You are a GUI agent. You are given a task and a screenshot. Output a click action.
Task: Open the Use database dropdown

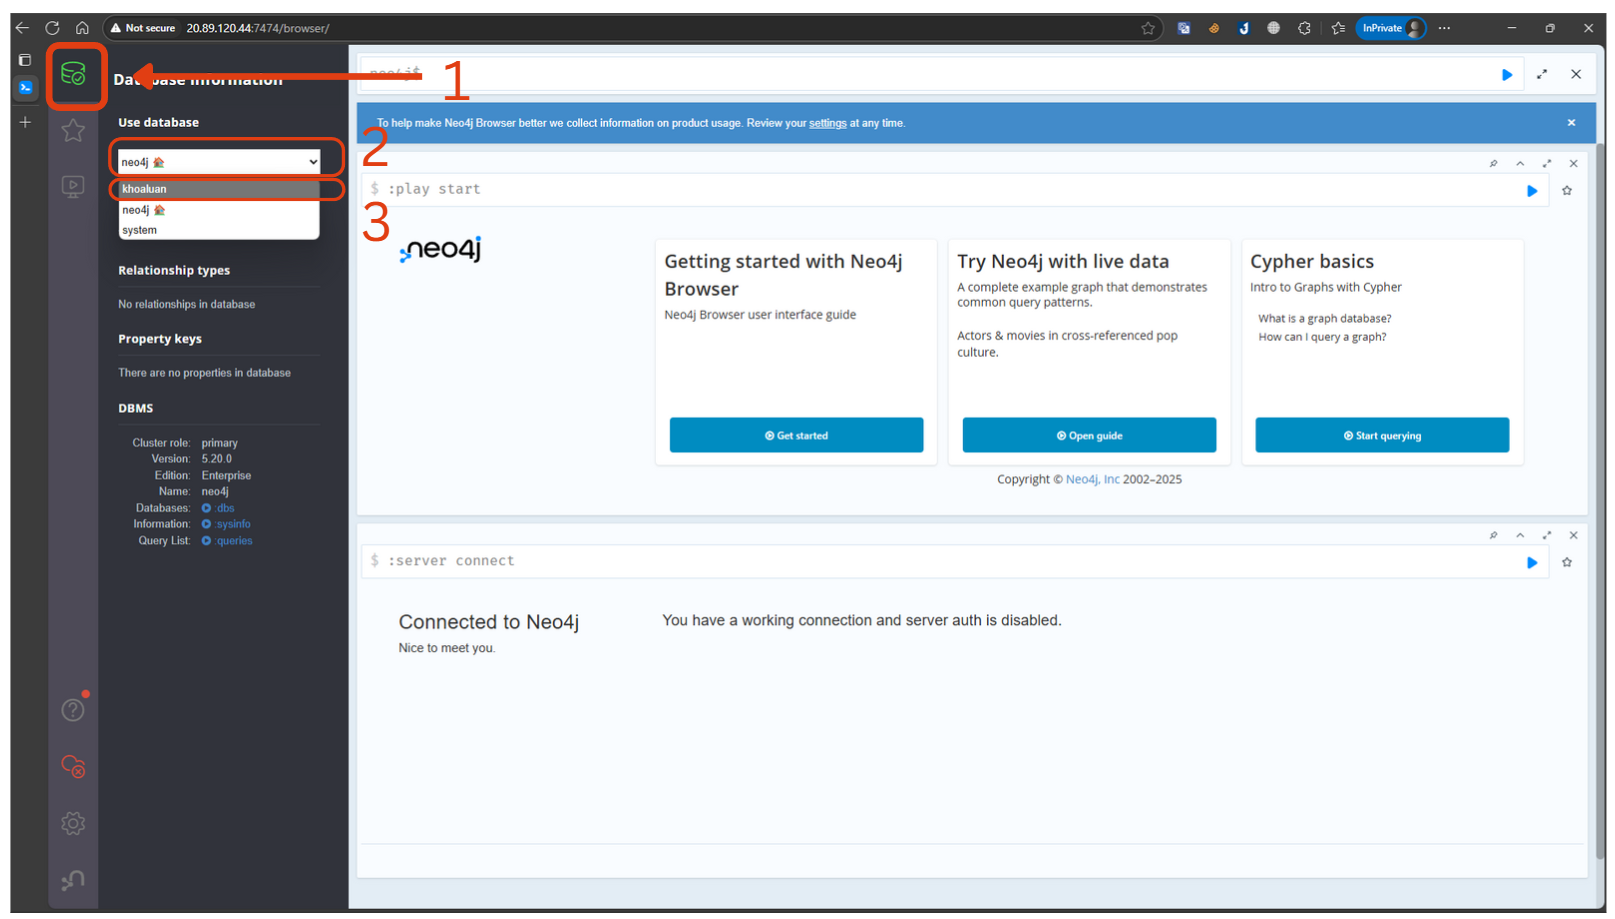(219, 162)
